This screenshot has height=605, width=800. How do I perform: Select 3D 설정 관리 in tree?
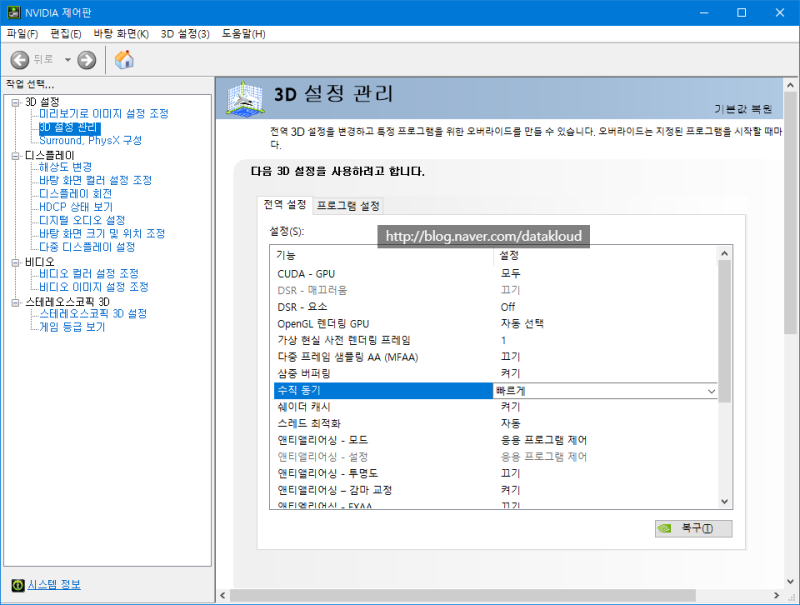(69, 127)
